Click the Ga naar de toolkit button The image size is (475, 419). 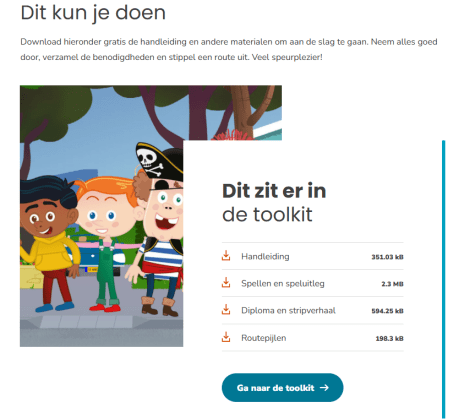tap(282, 387)
